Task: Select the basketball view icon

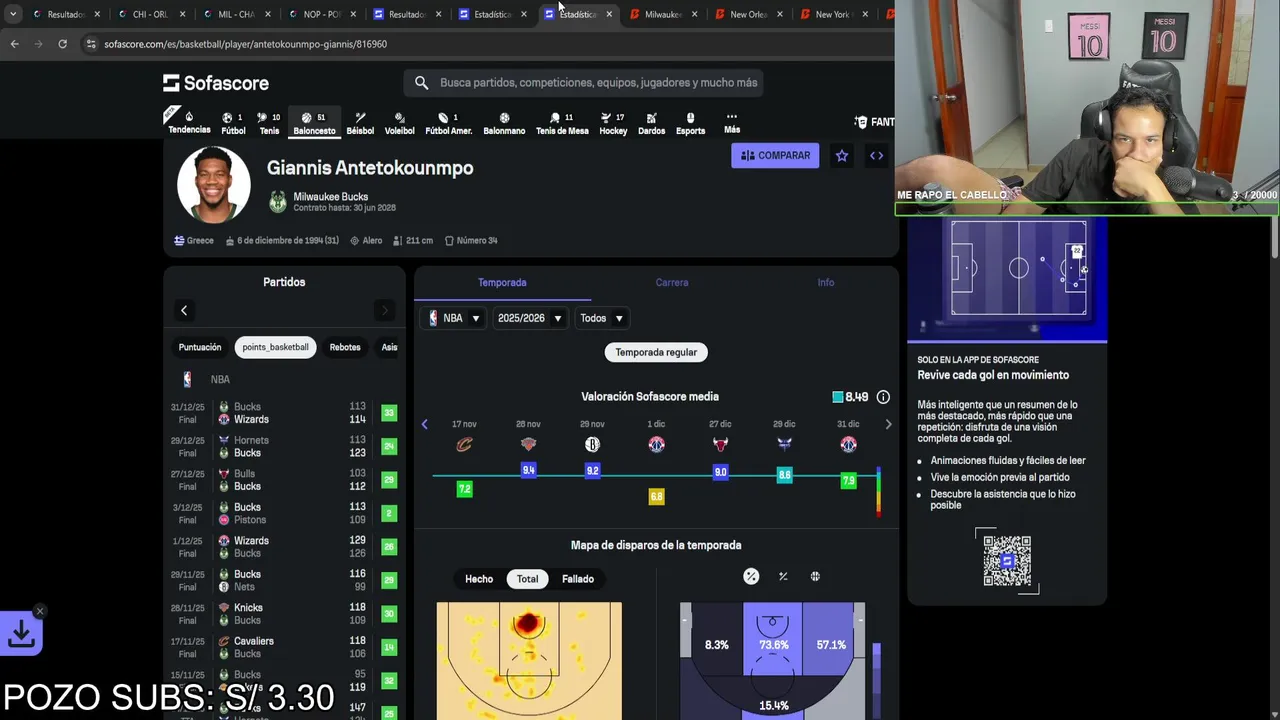Action: (815, 577)
